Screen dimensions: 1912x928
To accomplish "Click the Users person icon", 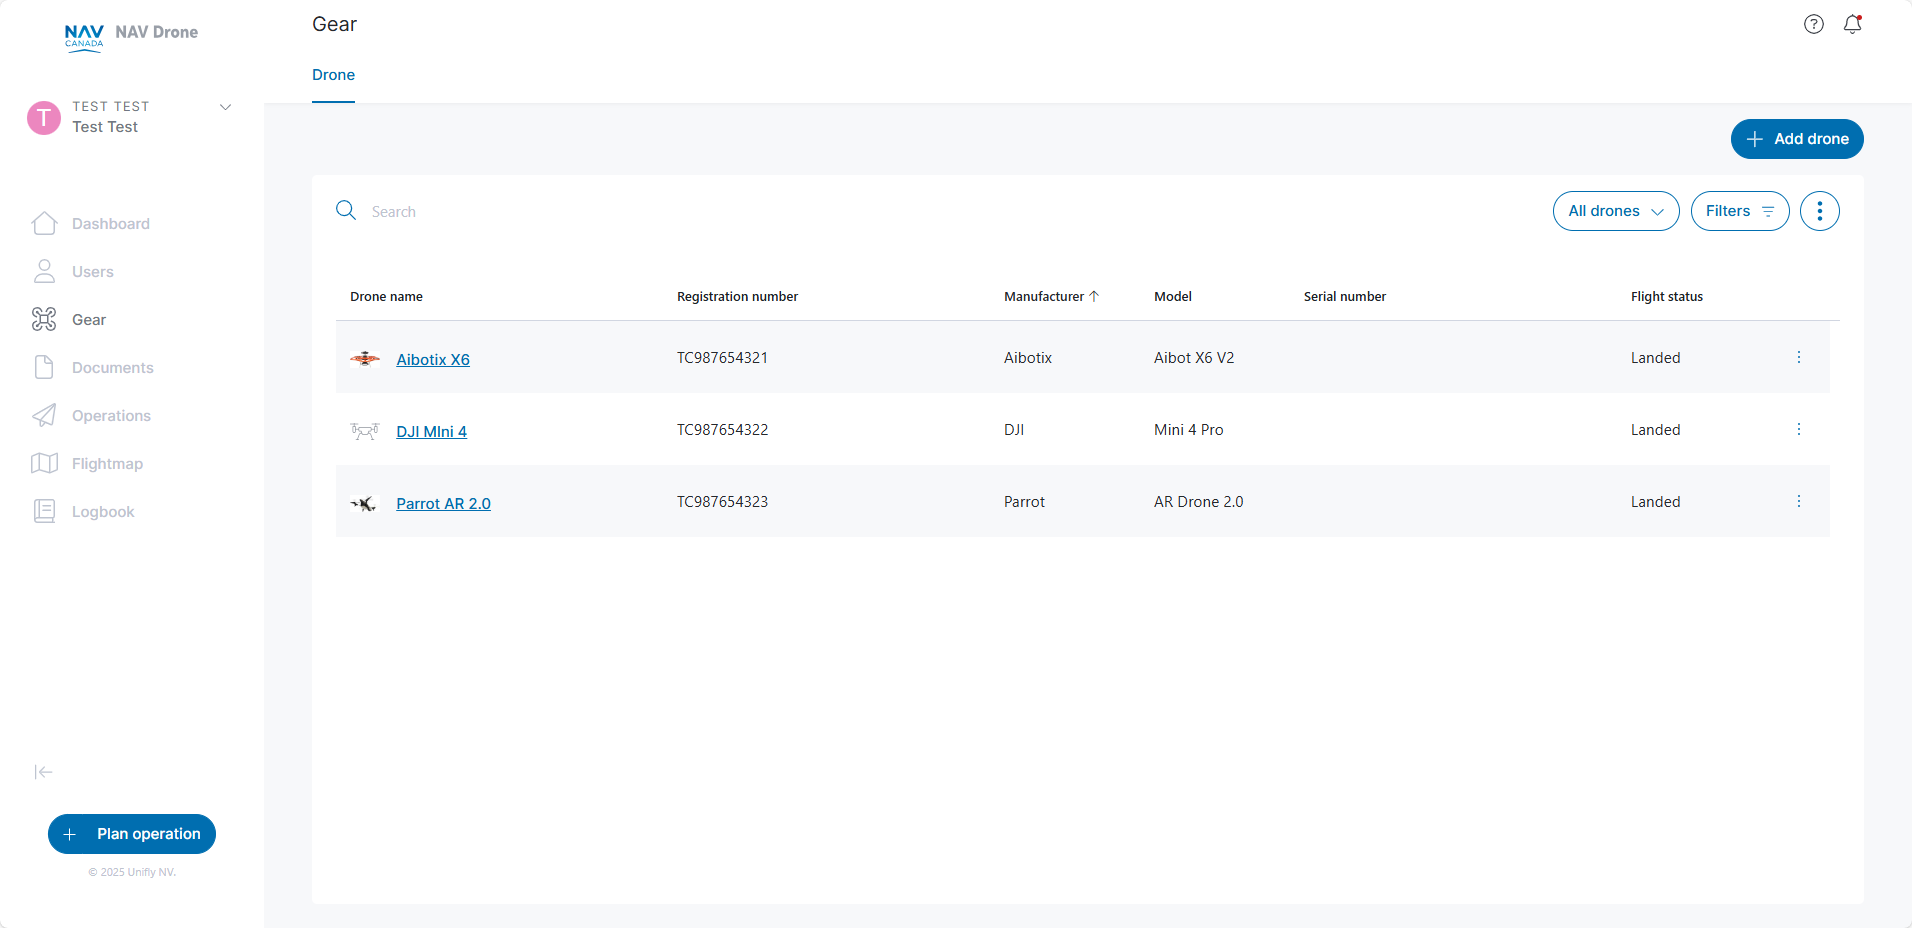I will [x=44, y=271].
